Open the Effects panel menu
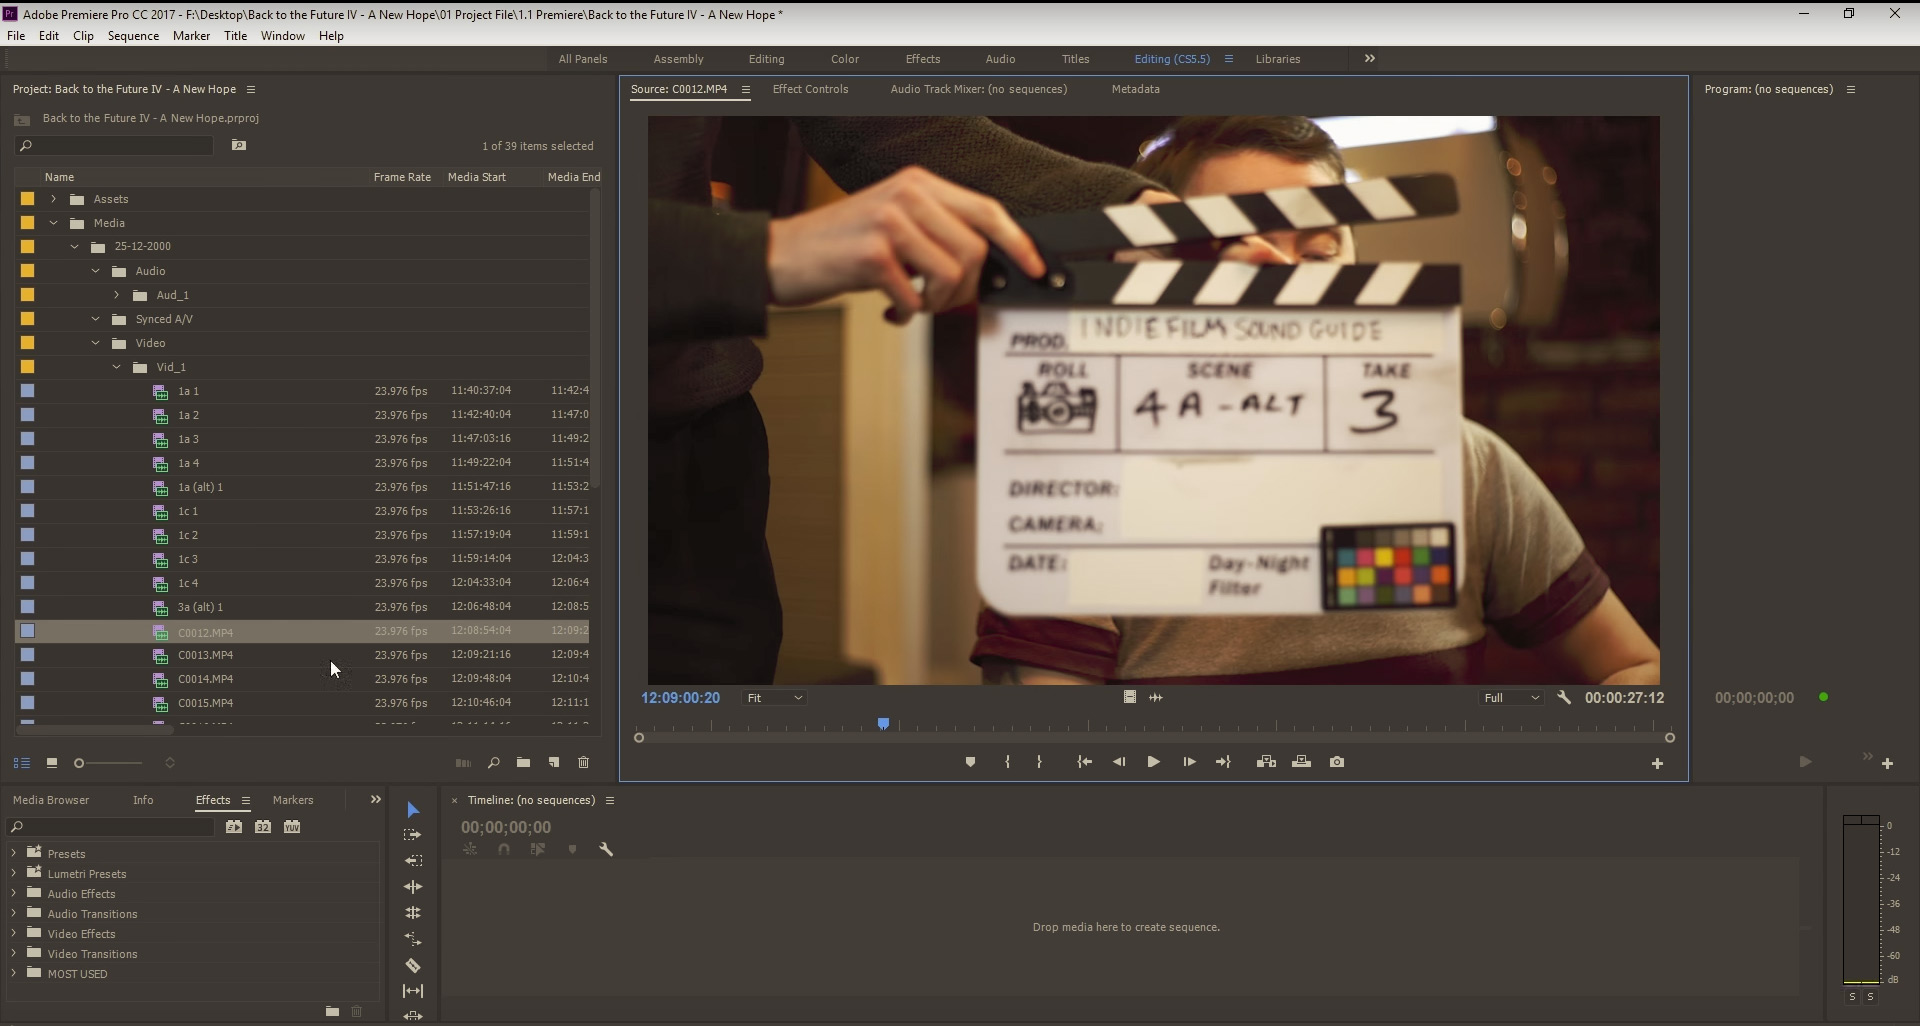Viewport: 1920px width, 1026px height. point(246,800)
